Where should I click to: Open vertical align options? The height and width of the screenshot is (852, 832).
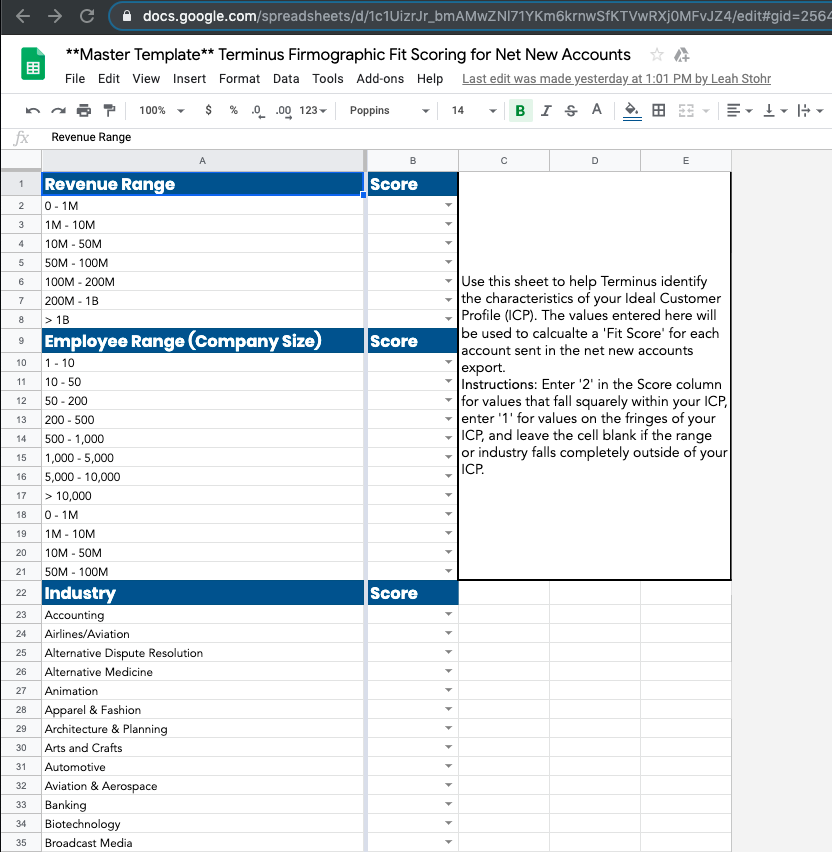pyautogui.click(x=775, y=111)
